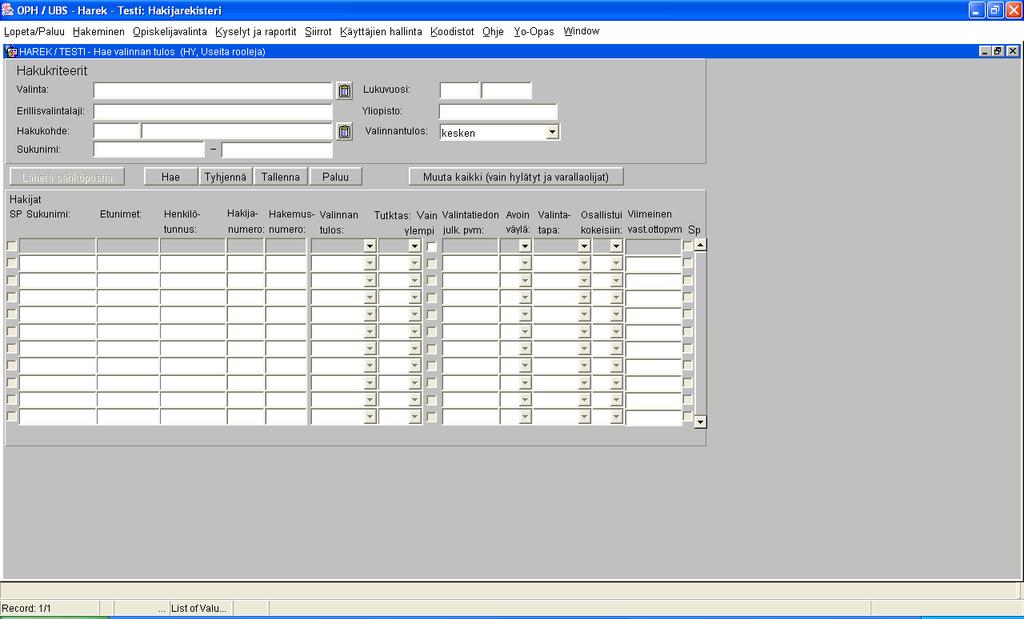Expand Valintatapa dropdown in second row
Viewport: 1024px width, 619px height.
(x=584, y=263)
